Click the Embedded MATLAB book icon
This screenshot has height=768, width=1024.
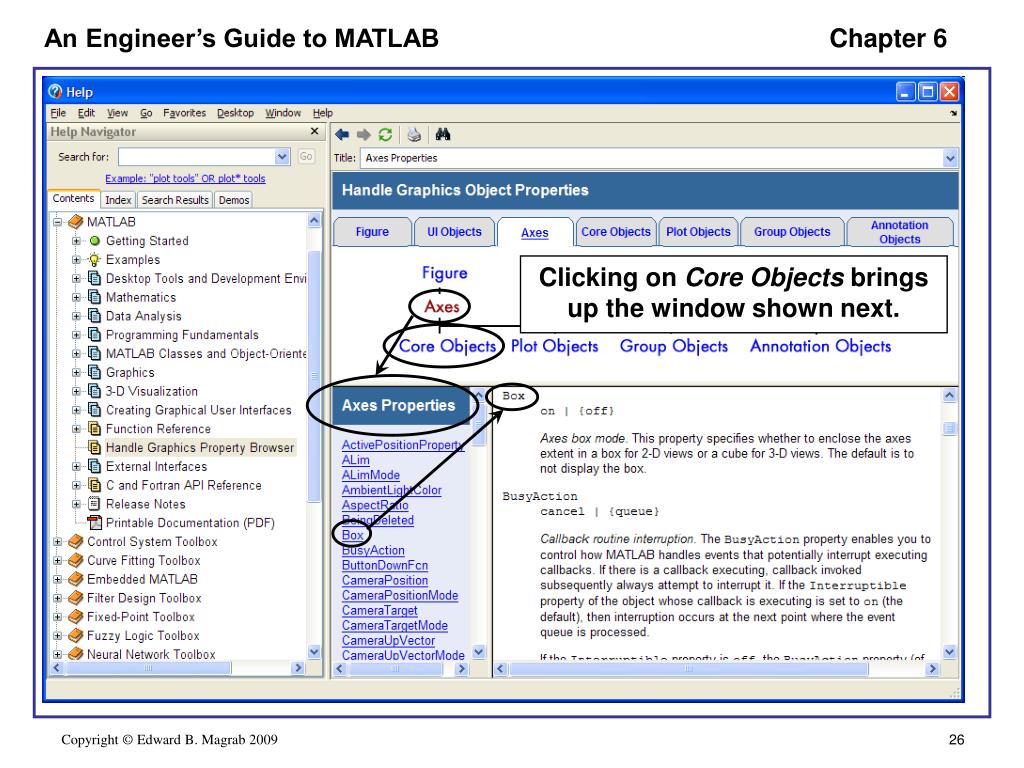coord(76,579)
